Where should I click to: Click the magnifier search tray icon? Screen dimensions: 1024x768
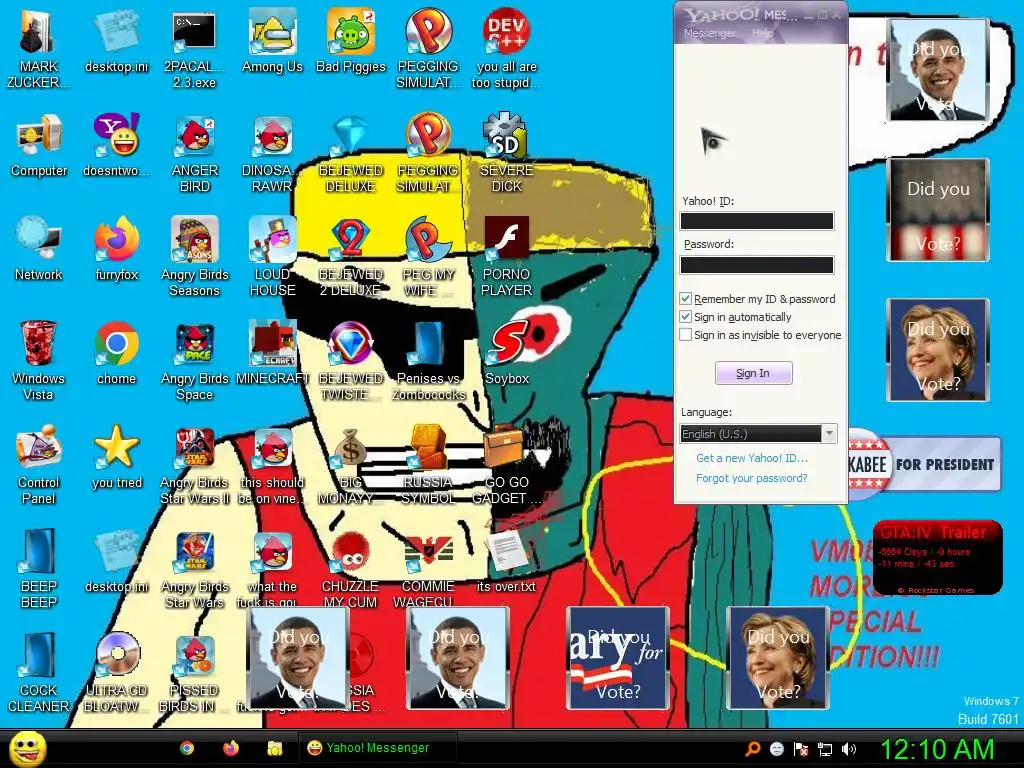pos(752,749)
